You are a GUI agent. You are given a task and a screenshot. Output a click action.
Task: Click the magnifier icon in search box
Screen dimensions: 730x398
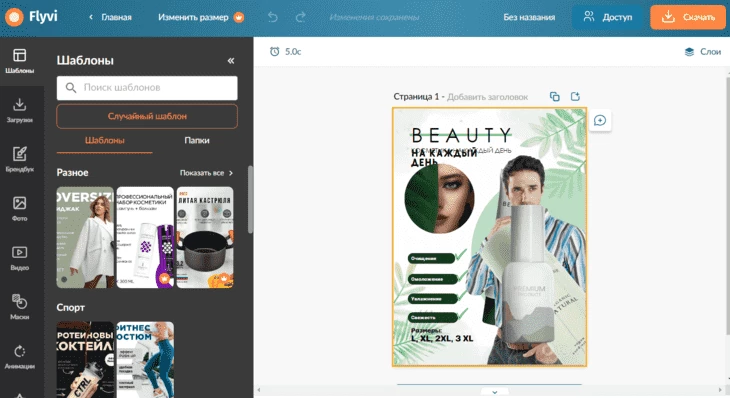[x=71, y=88]
